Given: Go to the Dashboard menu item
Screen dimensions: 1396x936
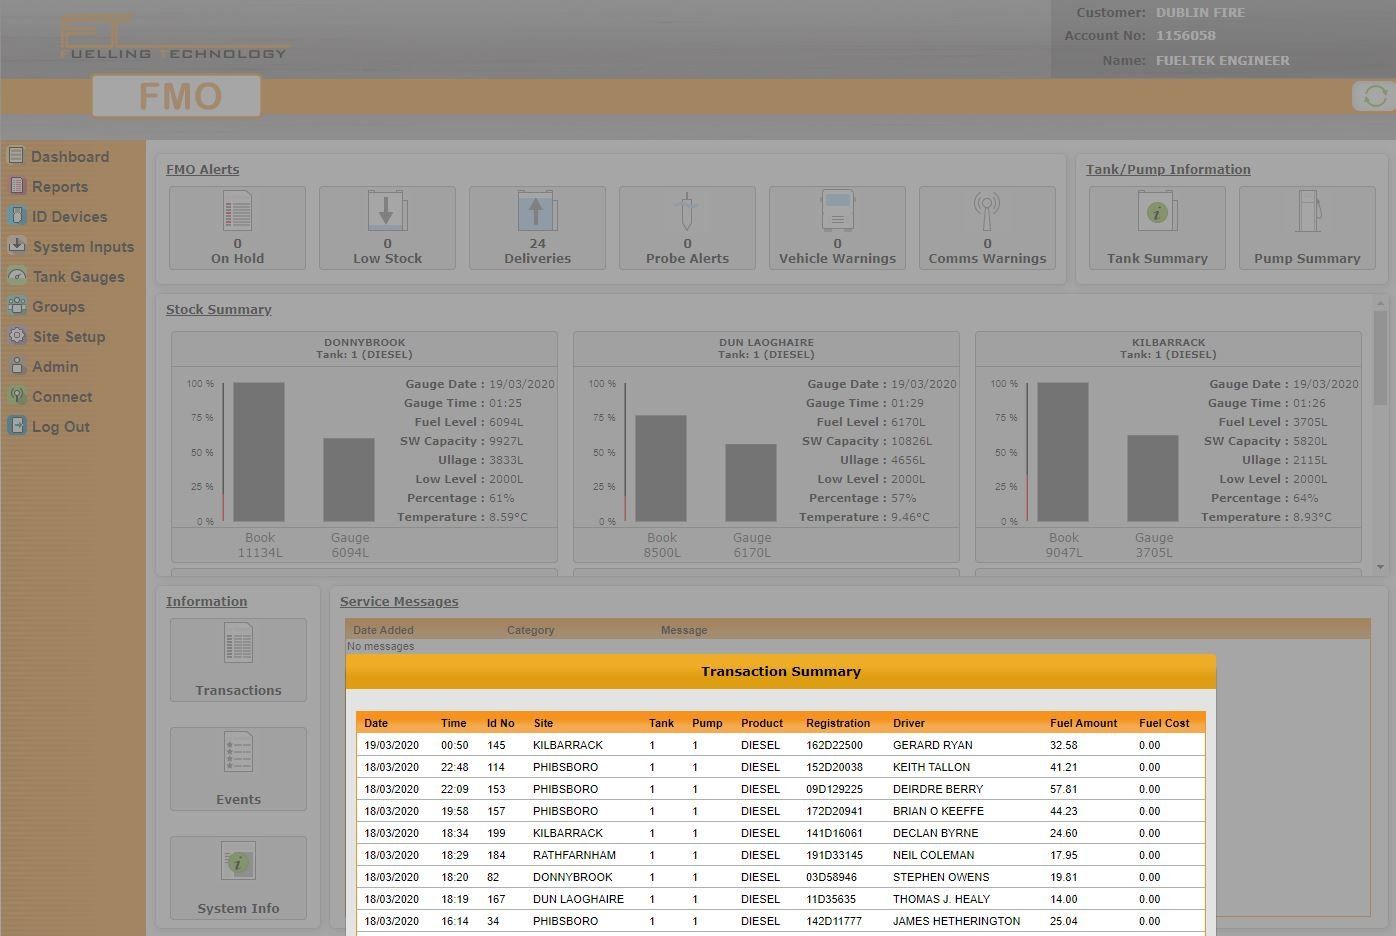Looking at the screenshot, I should 70,157.
